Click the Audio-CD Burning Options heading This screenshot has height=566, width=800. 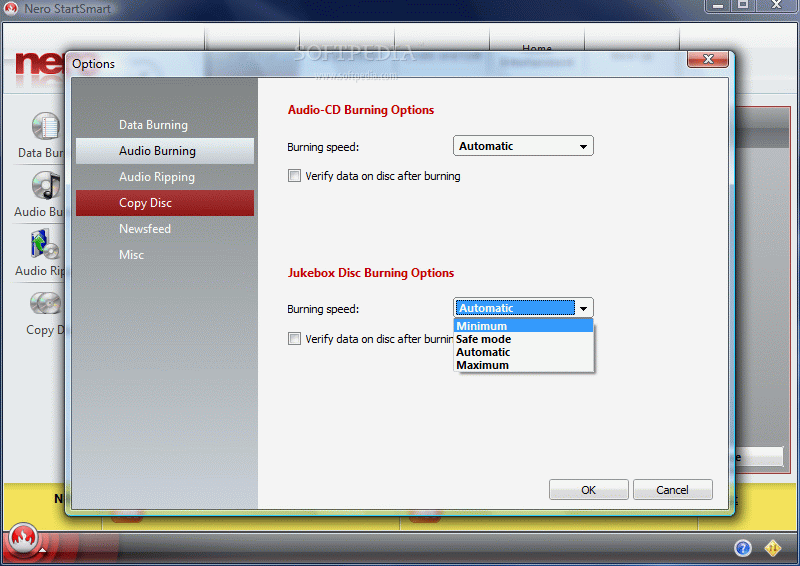[x=361, y=110]
